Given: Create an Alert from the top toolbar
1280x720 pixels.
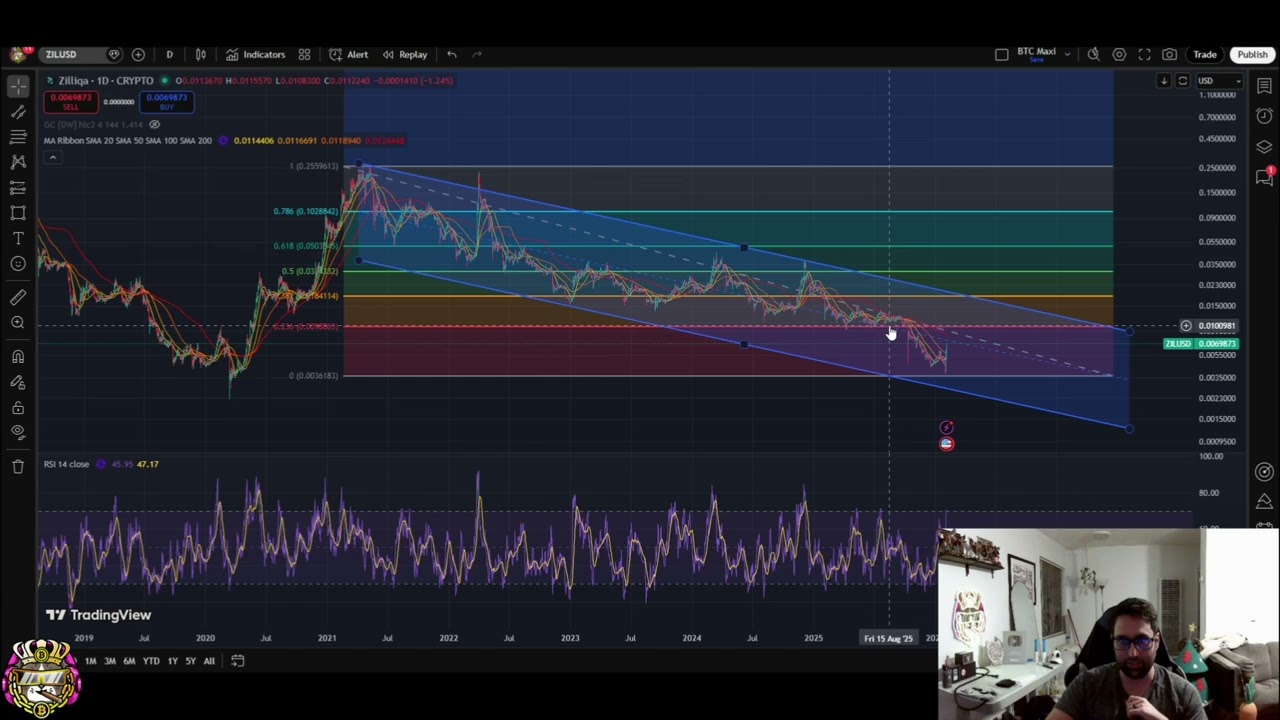Looking at the screenshot, I should point(348,54).
